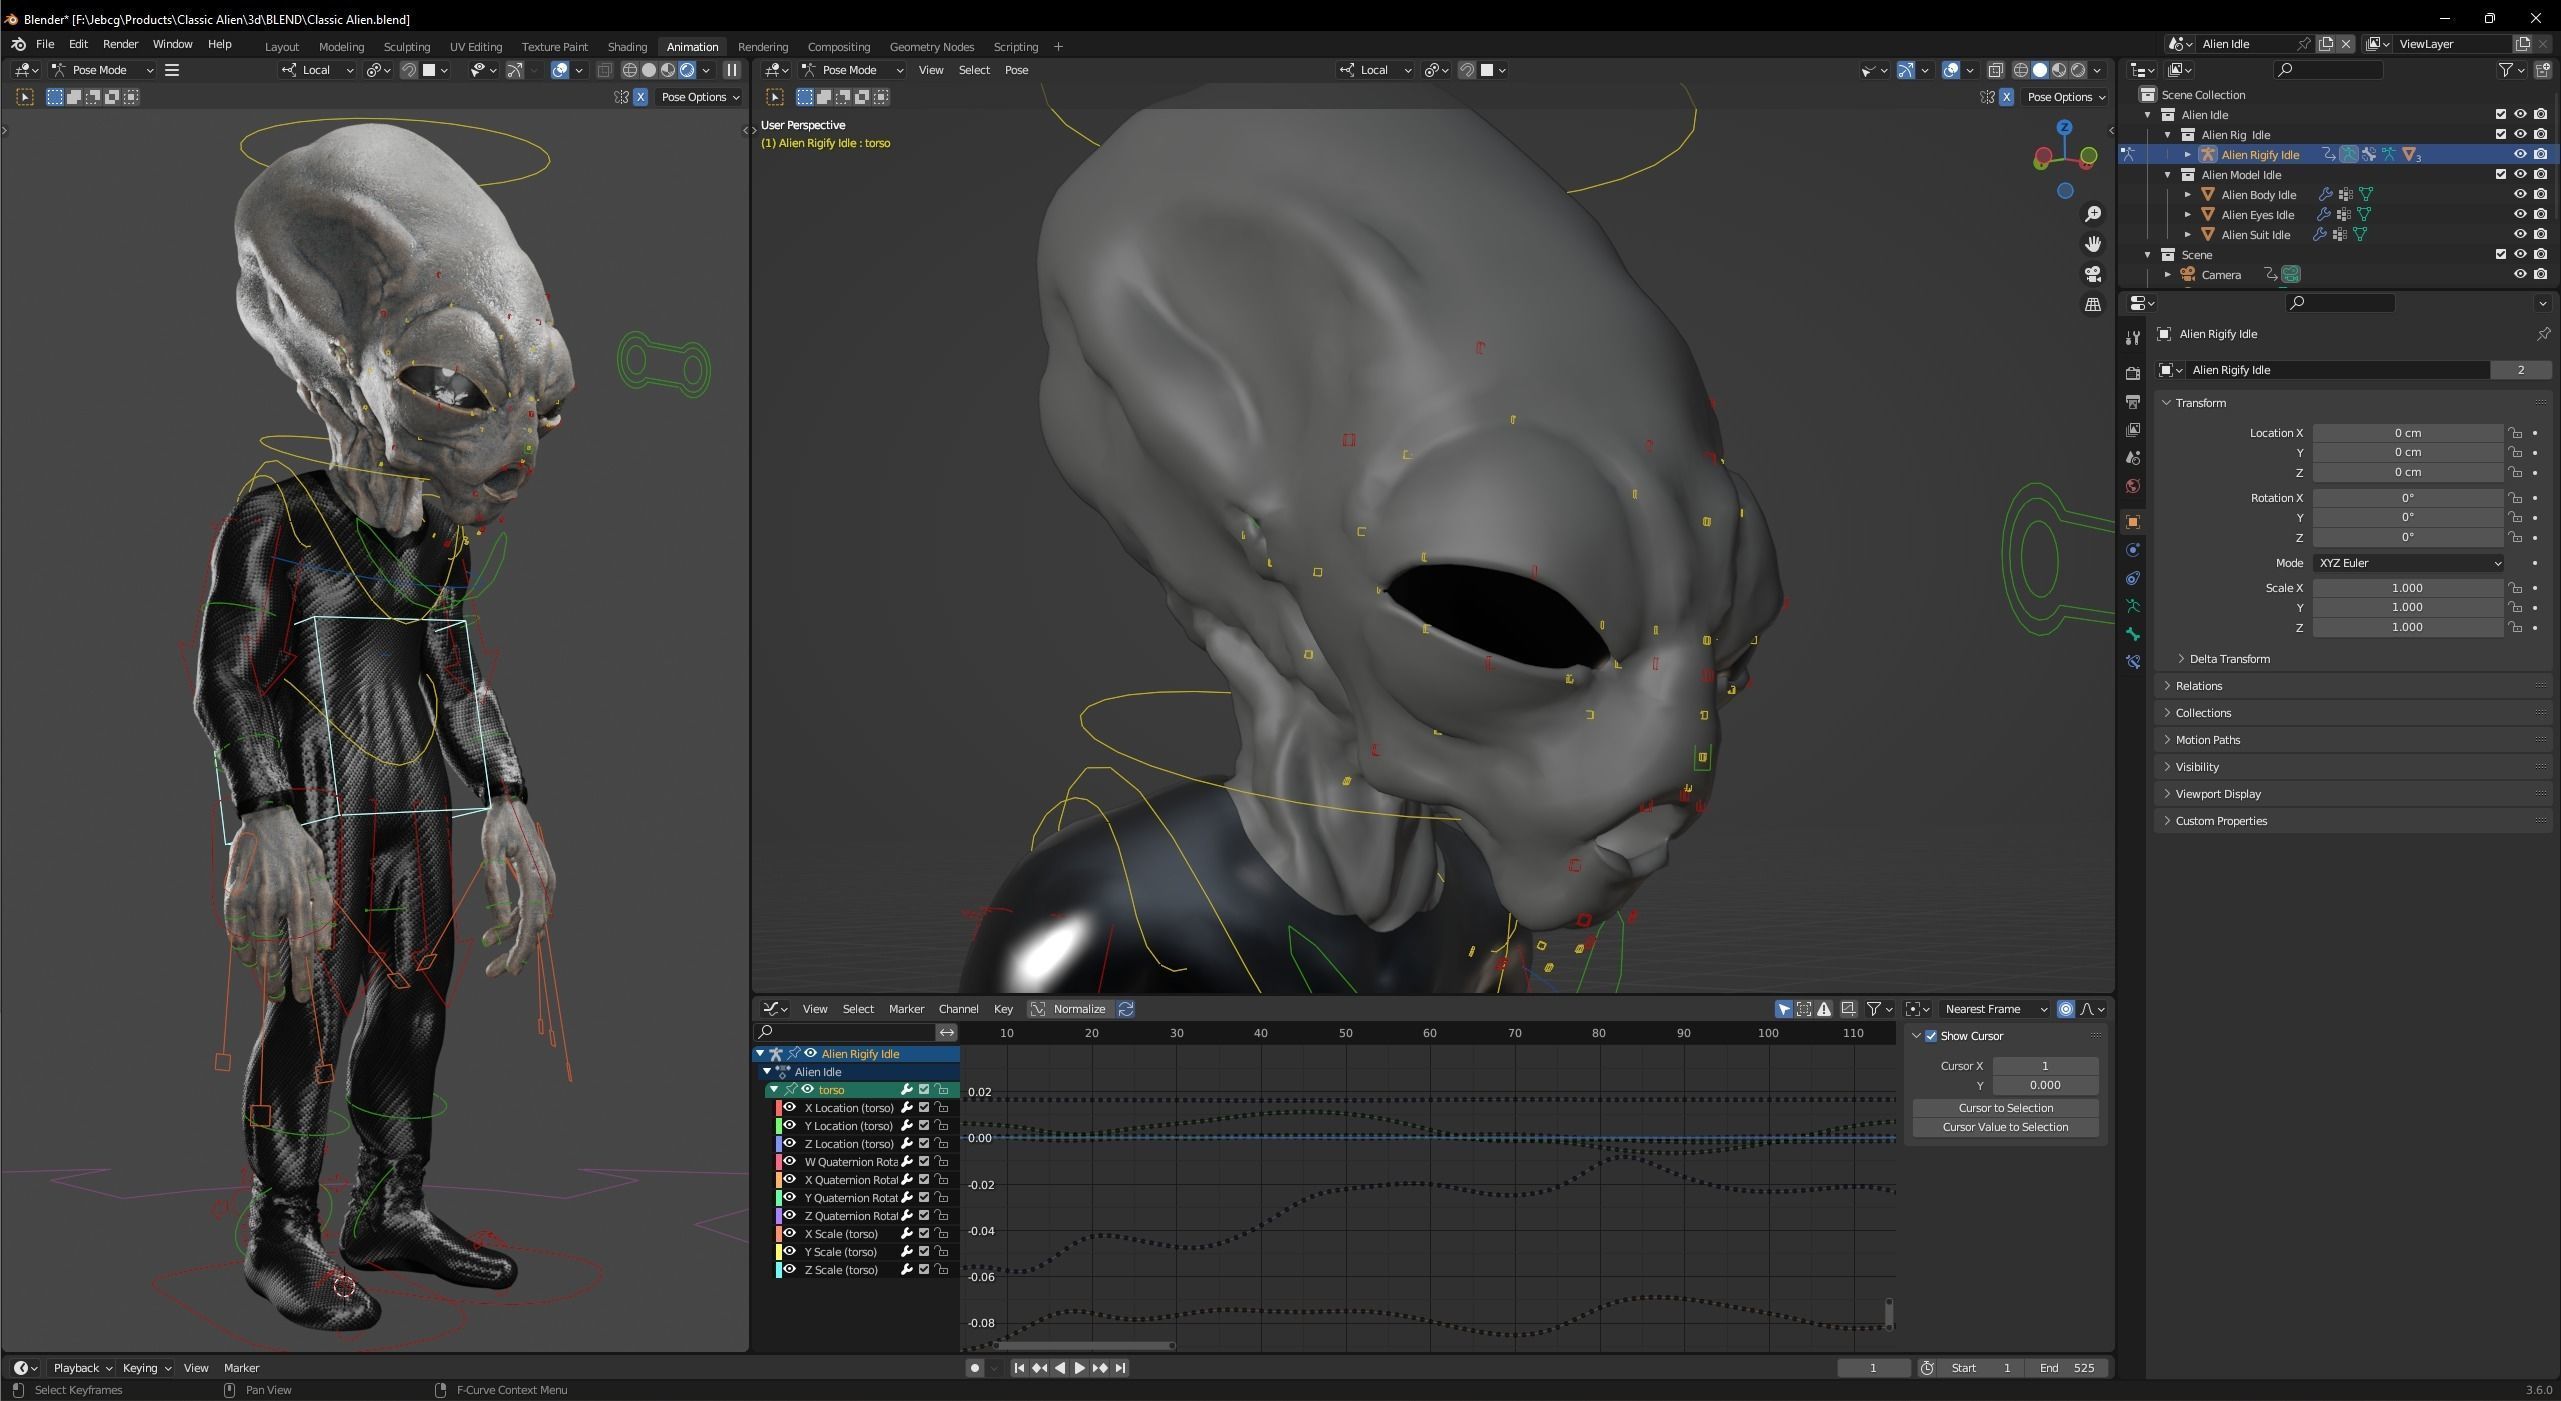
Task: Click the Outliner search field
Action: pos(2327,69)
